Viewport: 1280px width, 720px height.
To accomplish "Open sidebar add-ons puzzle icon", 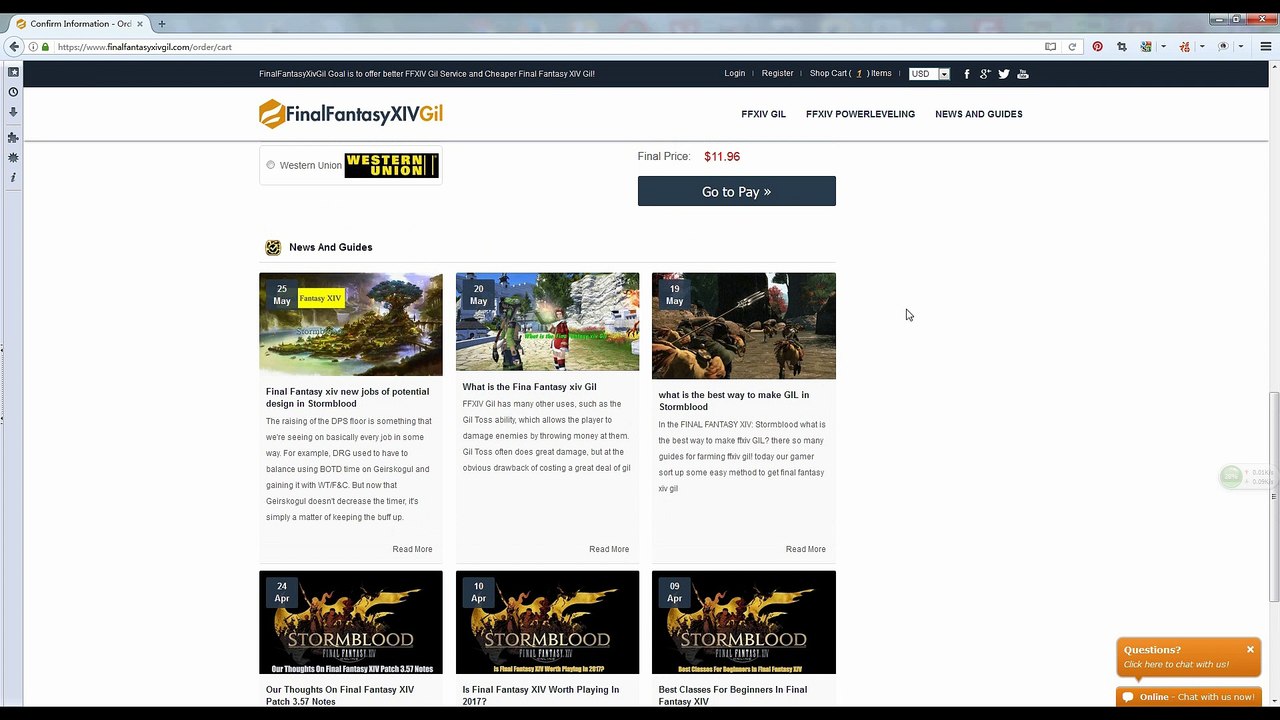I will coord(13,138).
